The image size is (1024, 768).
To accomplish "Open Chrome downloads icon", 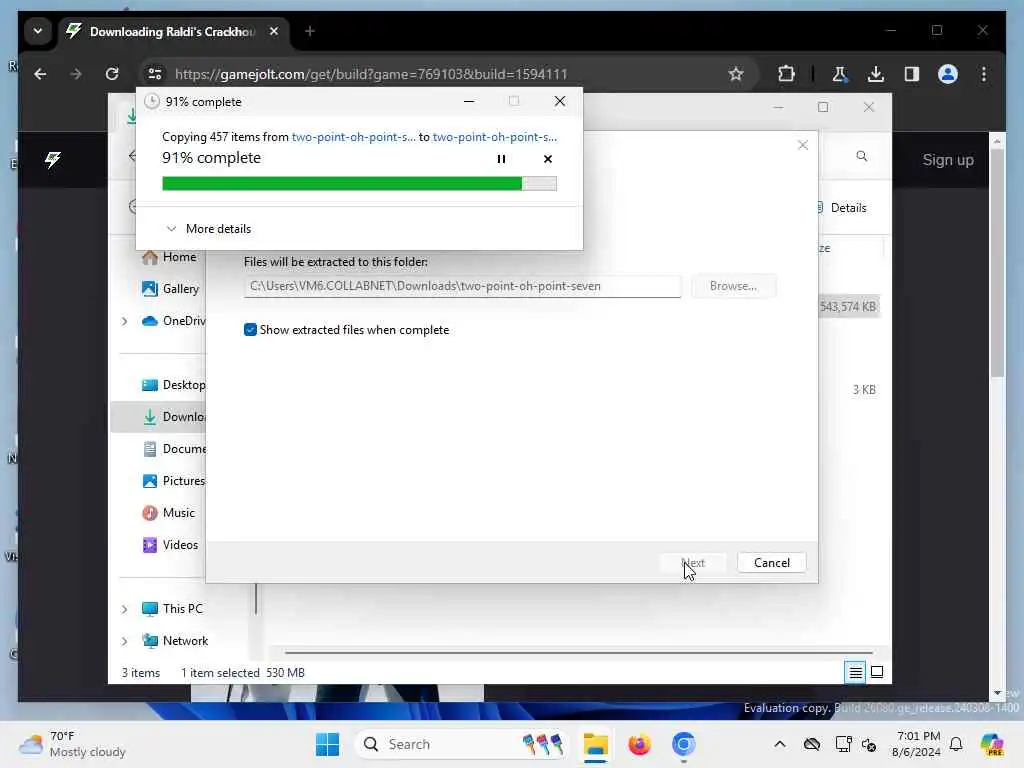I will click(x=876, y=74).
